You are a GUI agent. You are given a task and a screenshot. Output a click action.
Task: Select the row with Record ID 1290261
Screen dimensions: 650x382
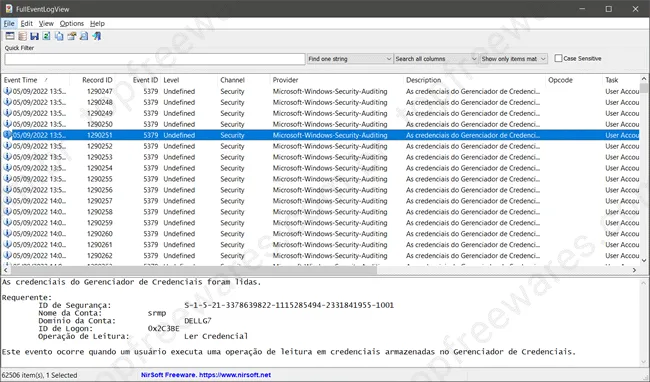point(321,245)
